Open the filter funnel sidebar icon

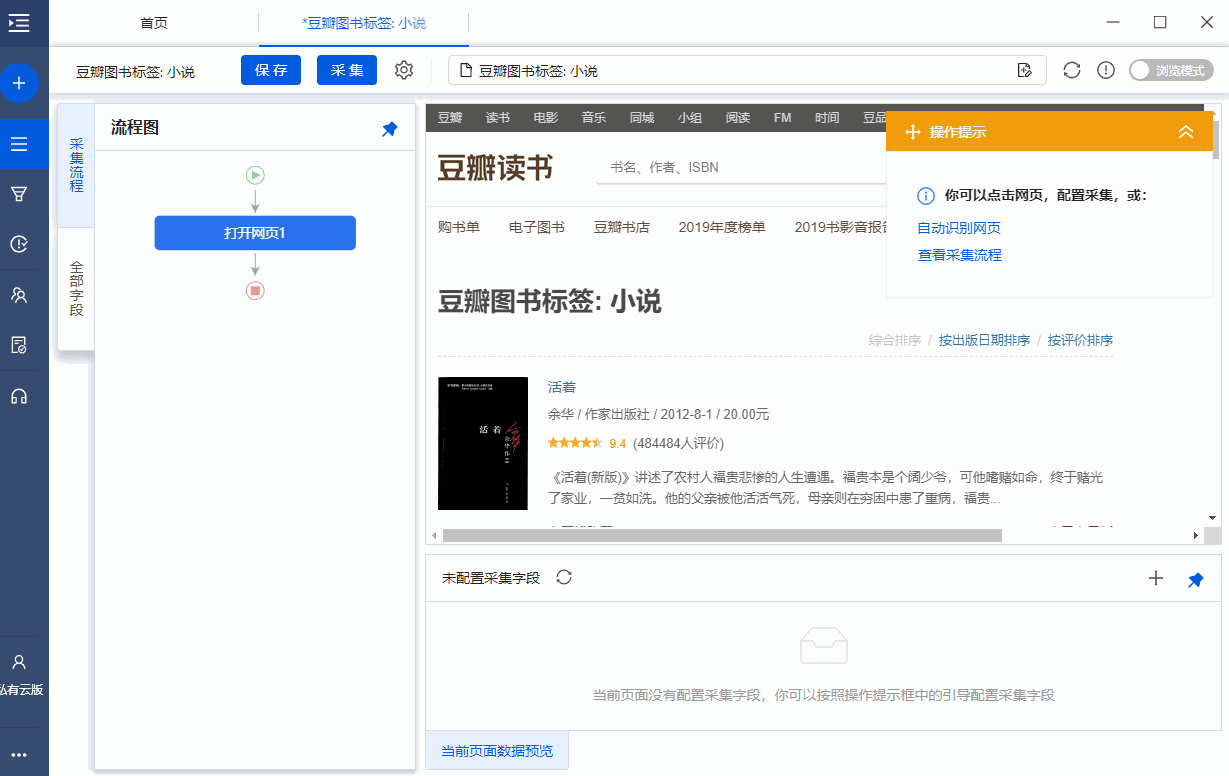click(19, 194)
